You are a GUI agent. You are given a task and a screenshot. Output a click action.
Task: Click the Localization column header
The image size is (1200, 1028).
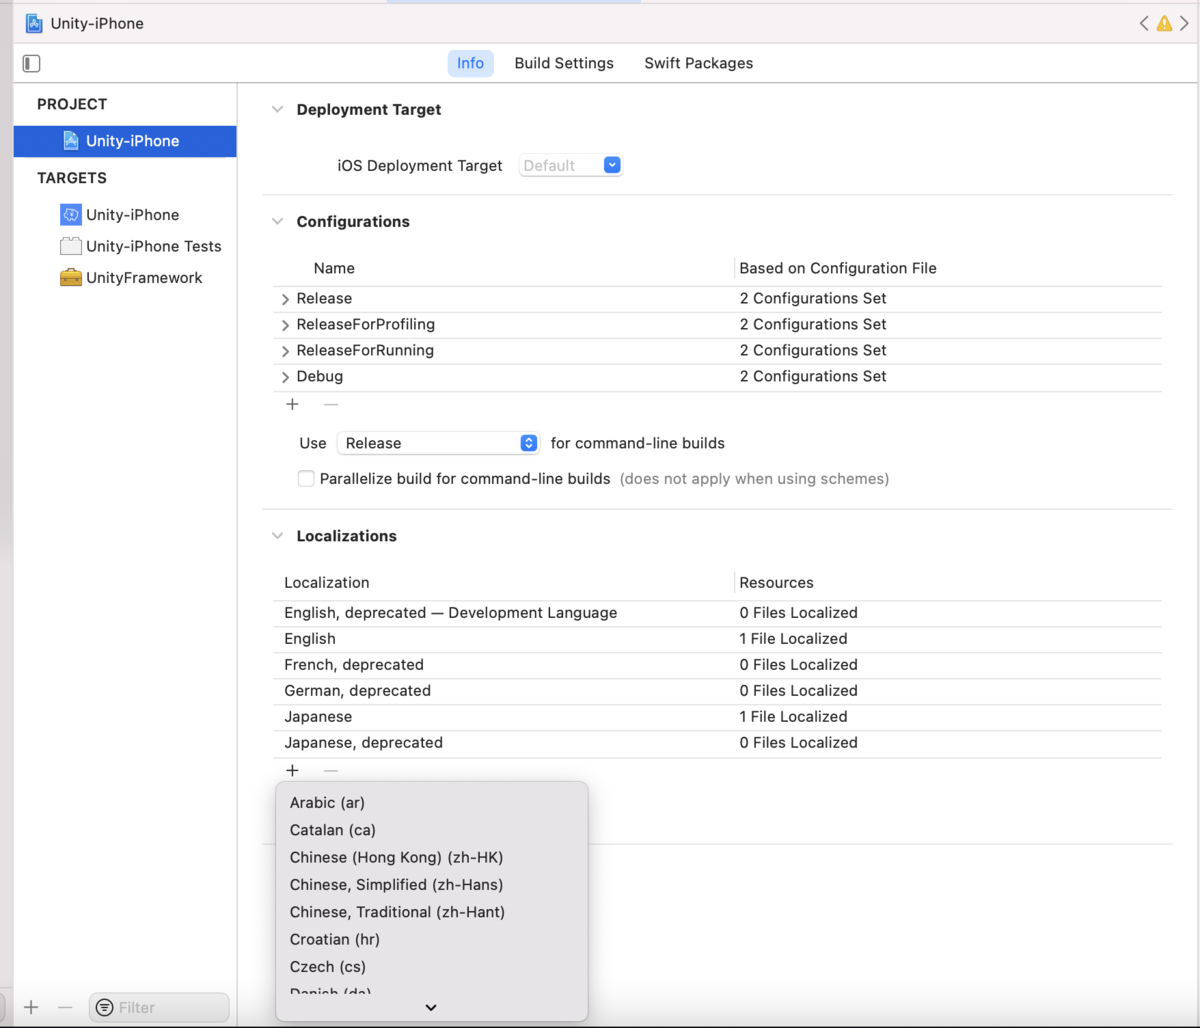(x=327, y=583)
